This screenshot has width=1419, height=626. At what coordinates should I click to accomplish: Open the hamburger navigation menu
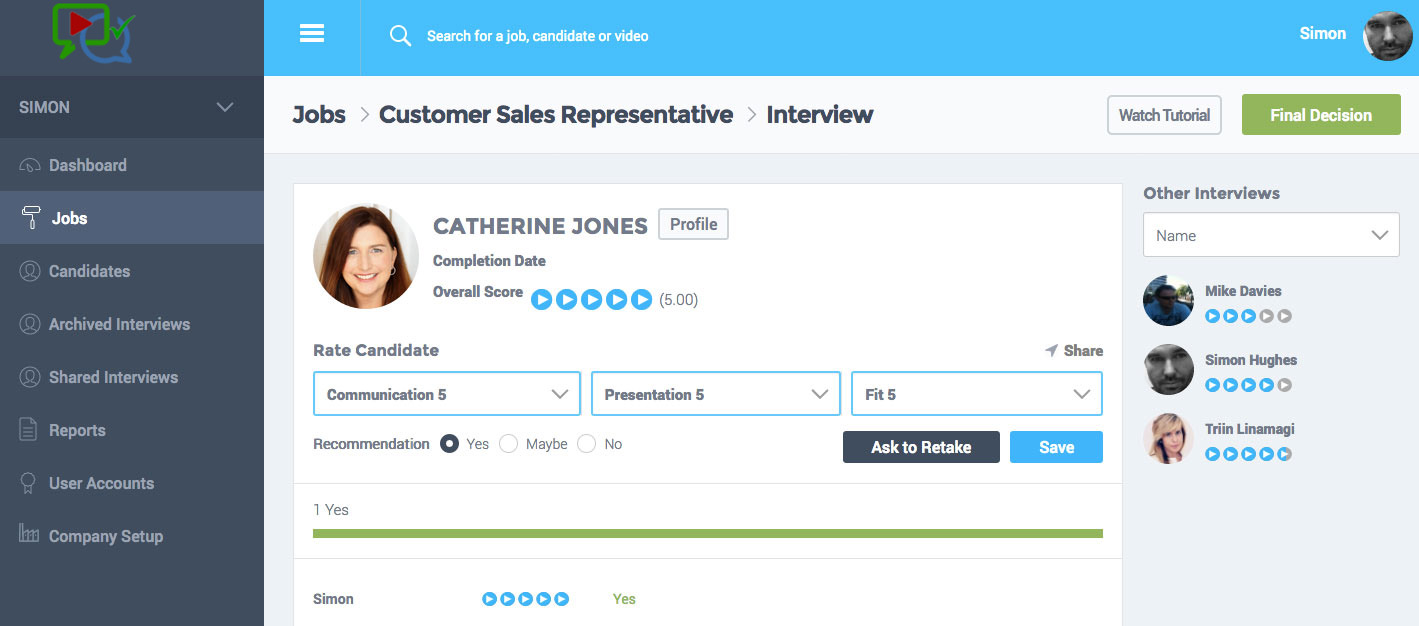tap(311, 33)
